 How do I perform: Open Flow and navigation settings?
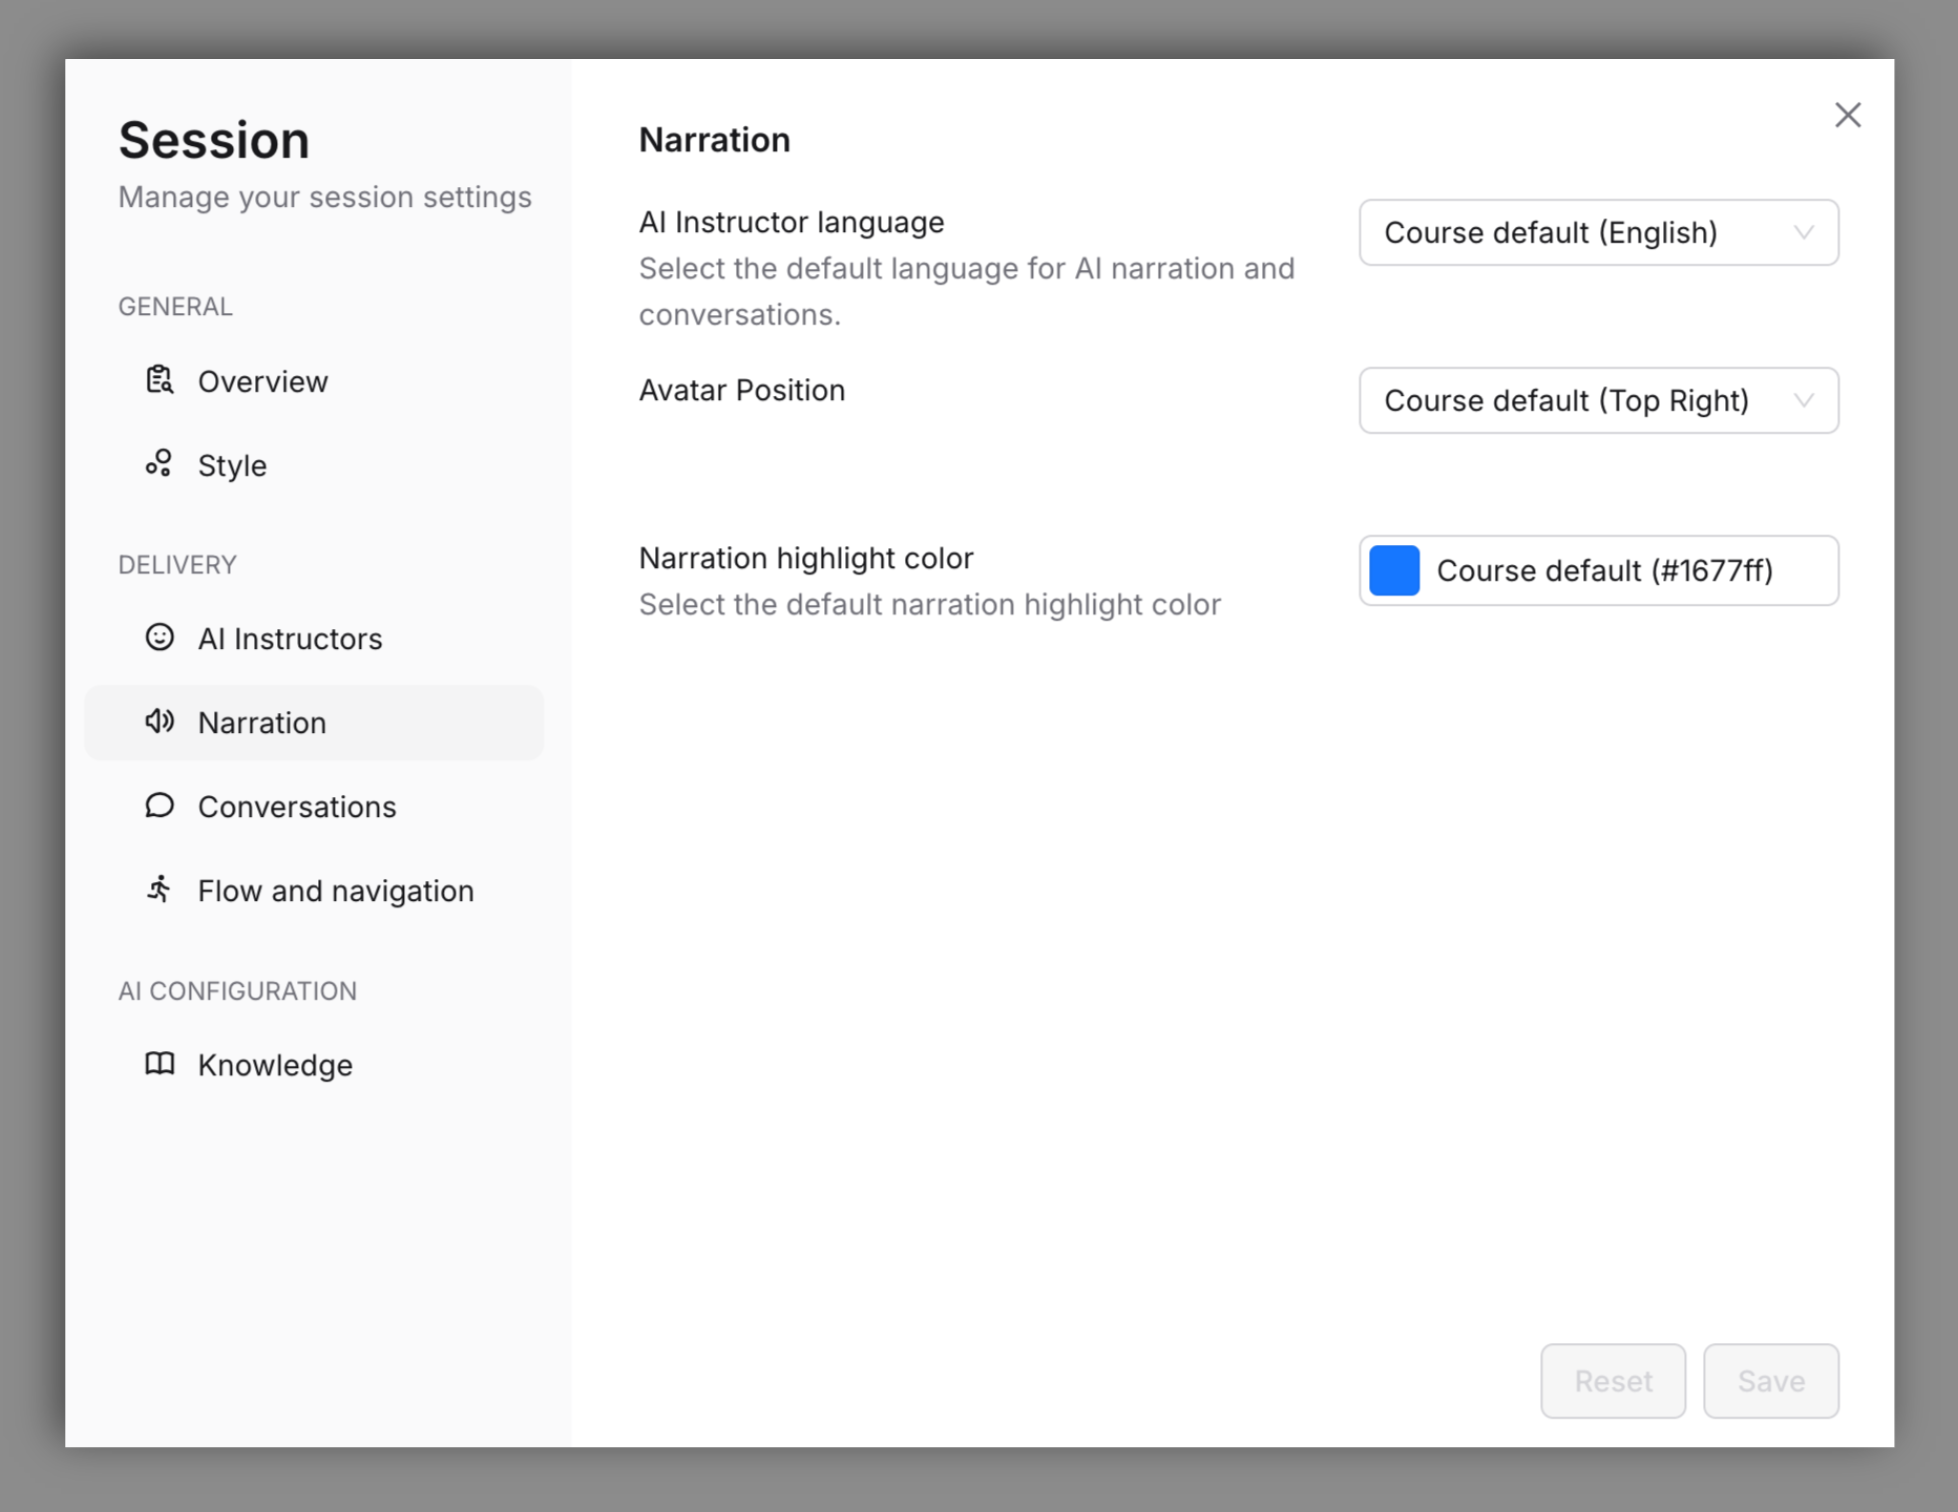coord(336,890)
